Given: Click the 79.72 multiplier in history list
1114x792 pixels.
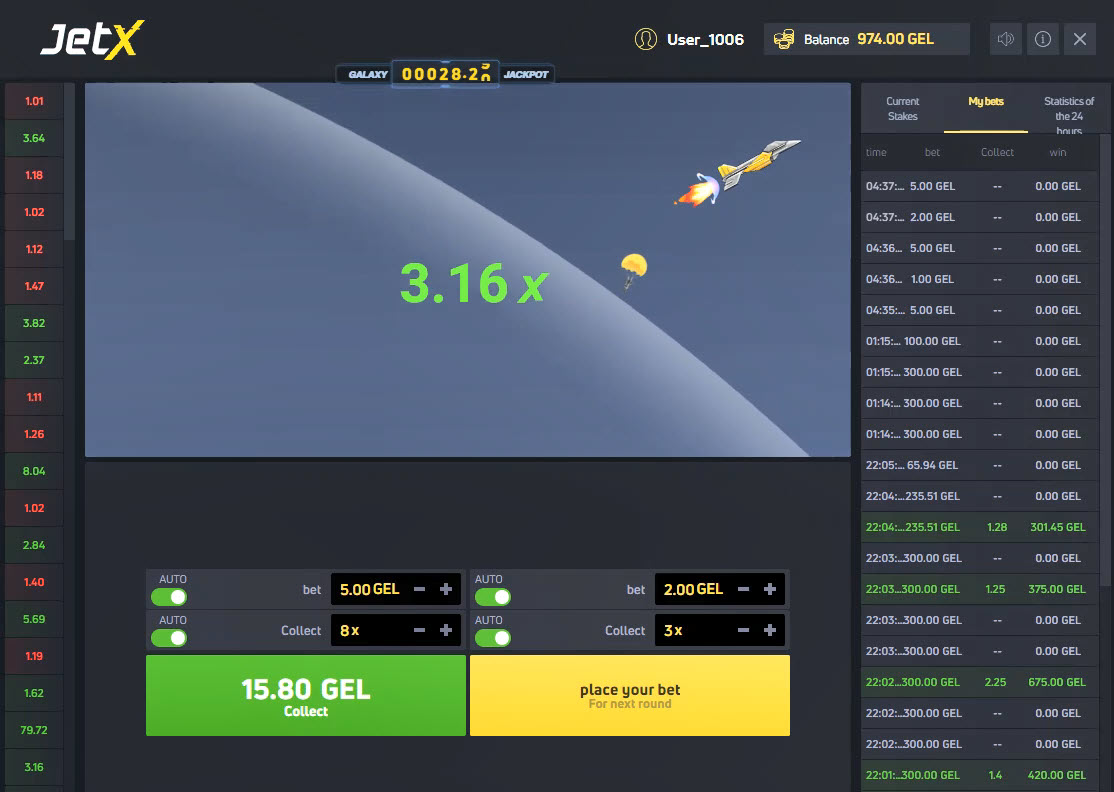Looking at the screenshot, I should (x=34, y=730).
